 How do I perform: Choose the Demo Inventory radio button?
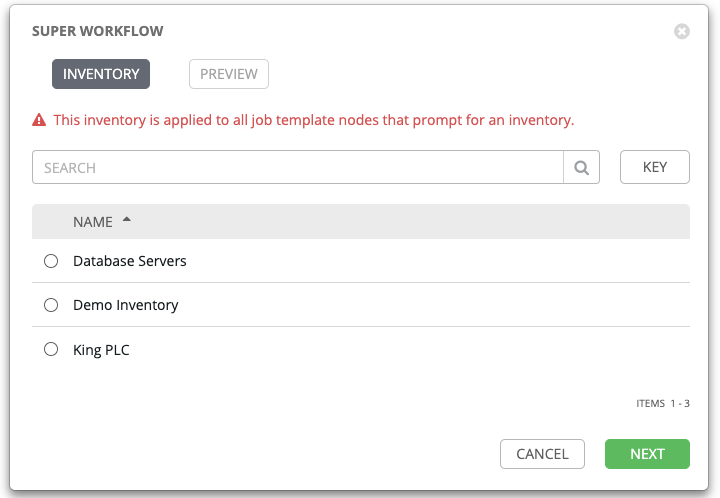pos(51,305)
